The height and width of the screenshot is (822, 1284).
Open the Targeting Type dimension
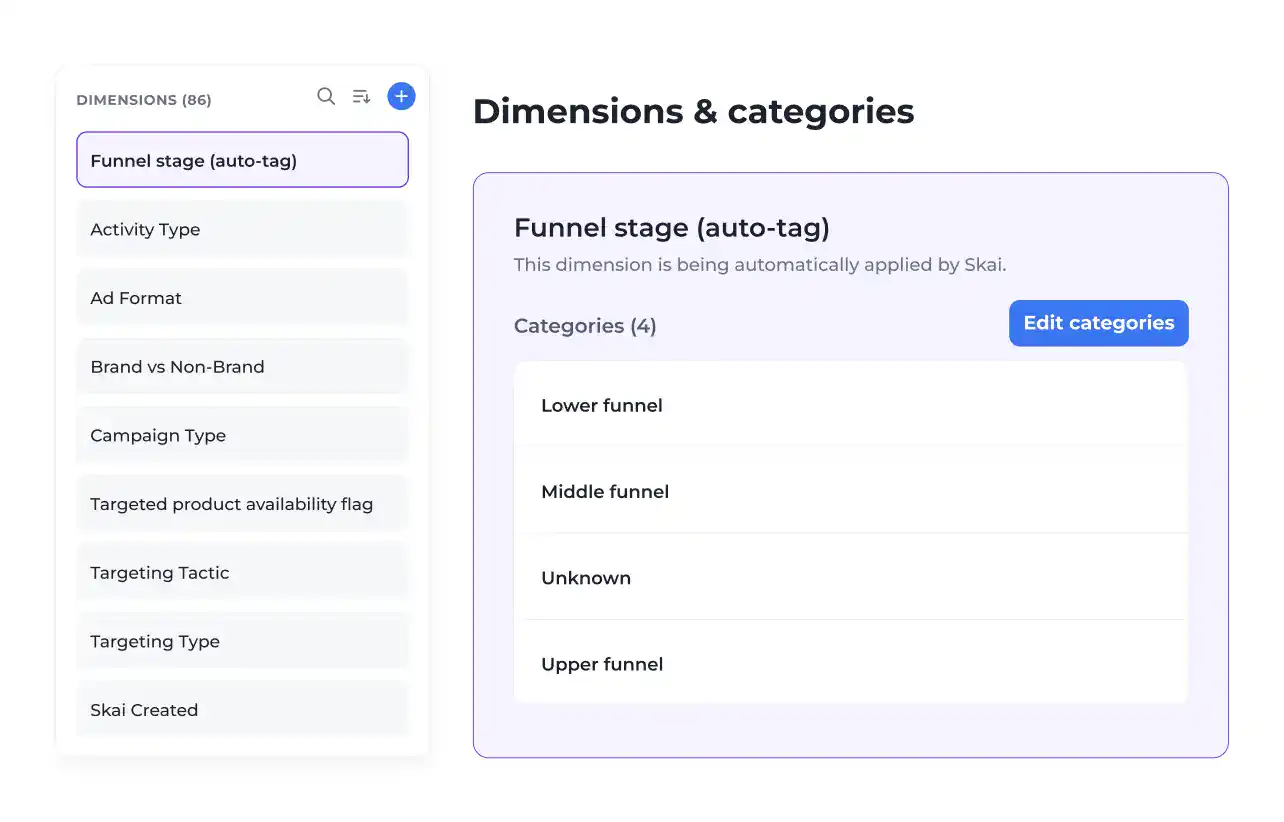(243, 641)
